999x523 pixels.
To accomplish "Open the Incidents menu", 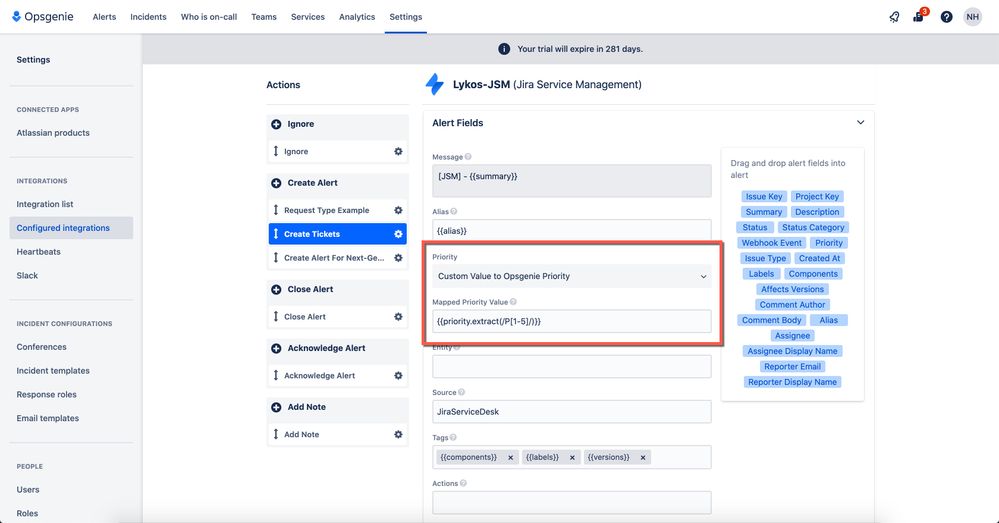I will coord(148,17).
